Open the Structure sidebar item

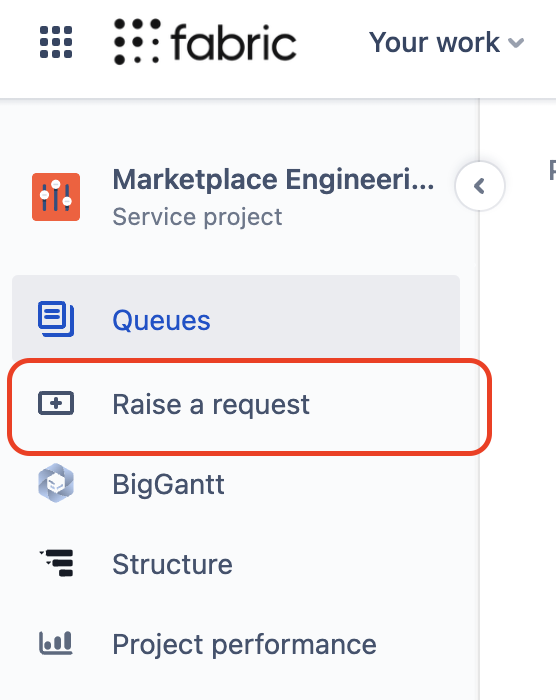click(236, 564)
